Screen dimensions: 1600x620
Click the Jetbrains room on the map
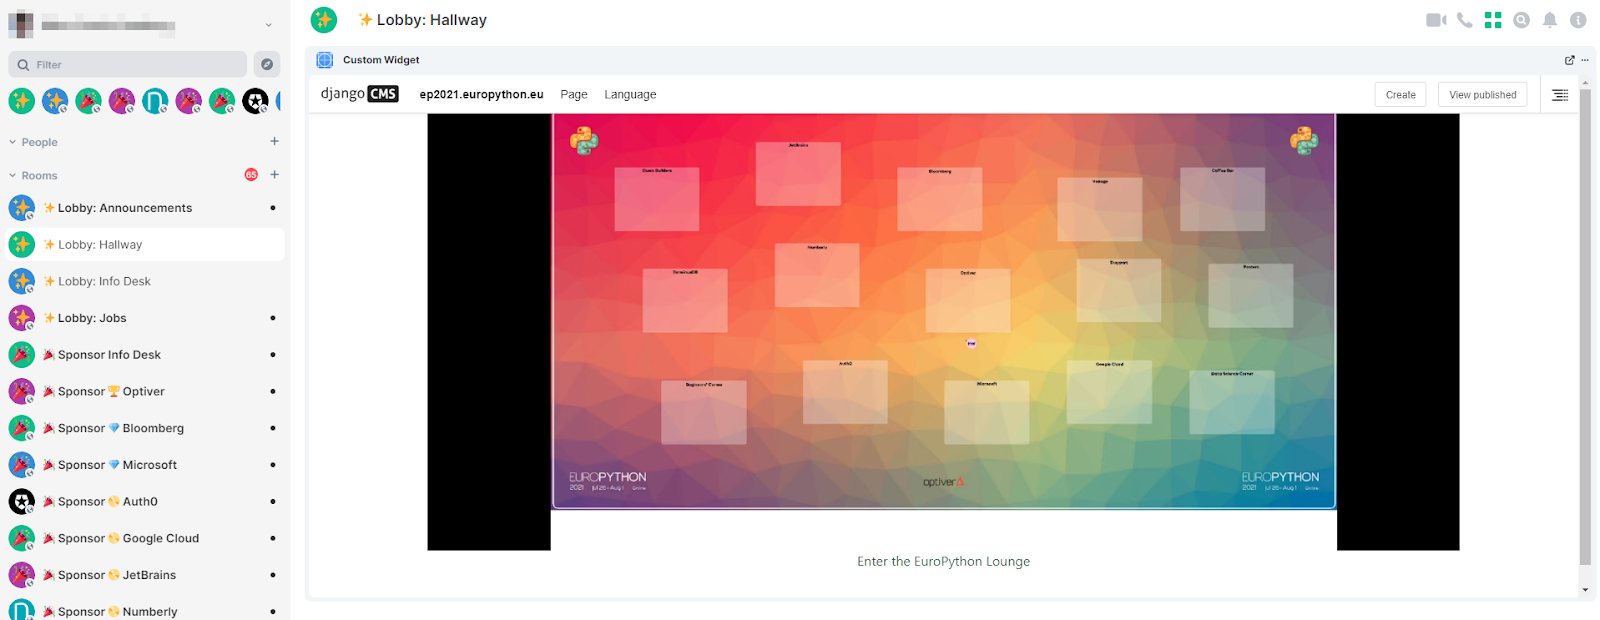pyautogui.click(x=798, y=174)
